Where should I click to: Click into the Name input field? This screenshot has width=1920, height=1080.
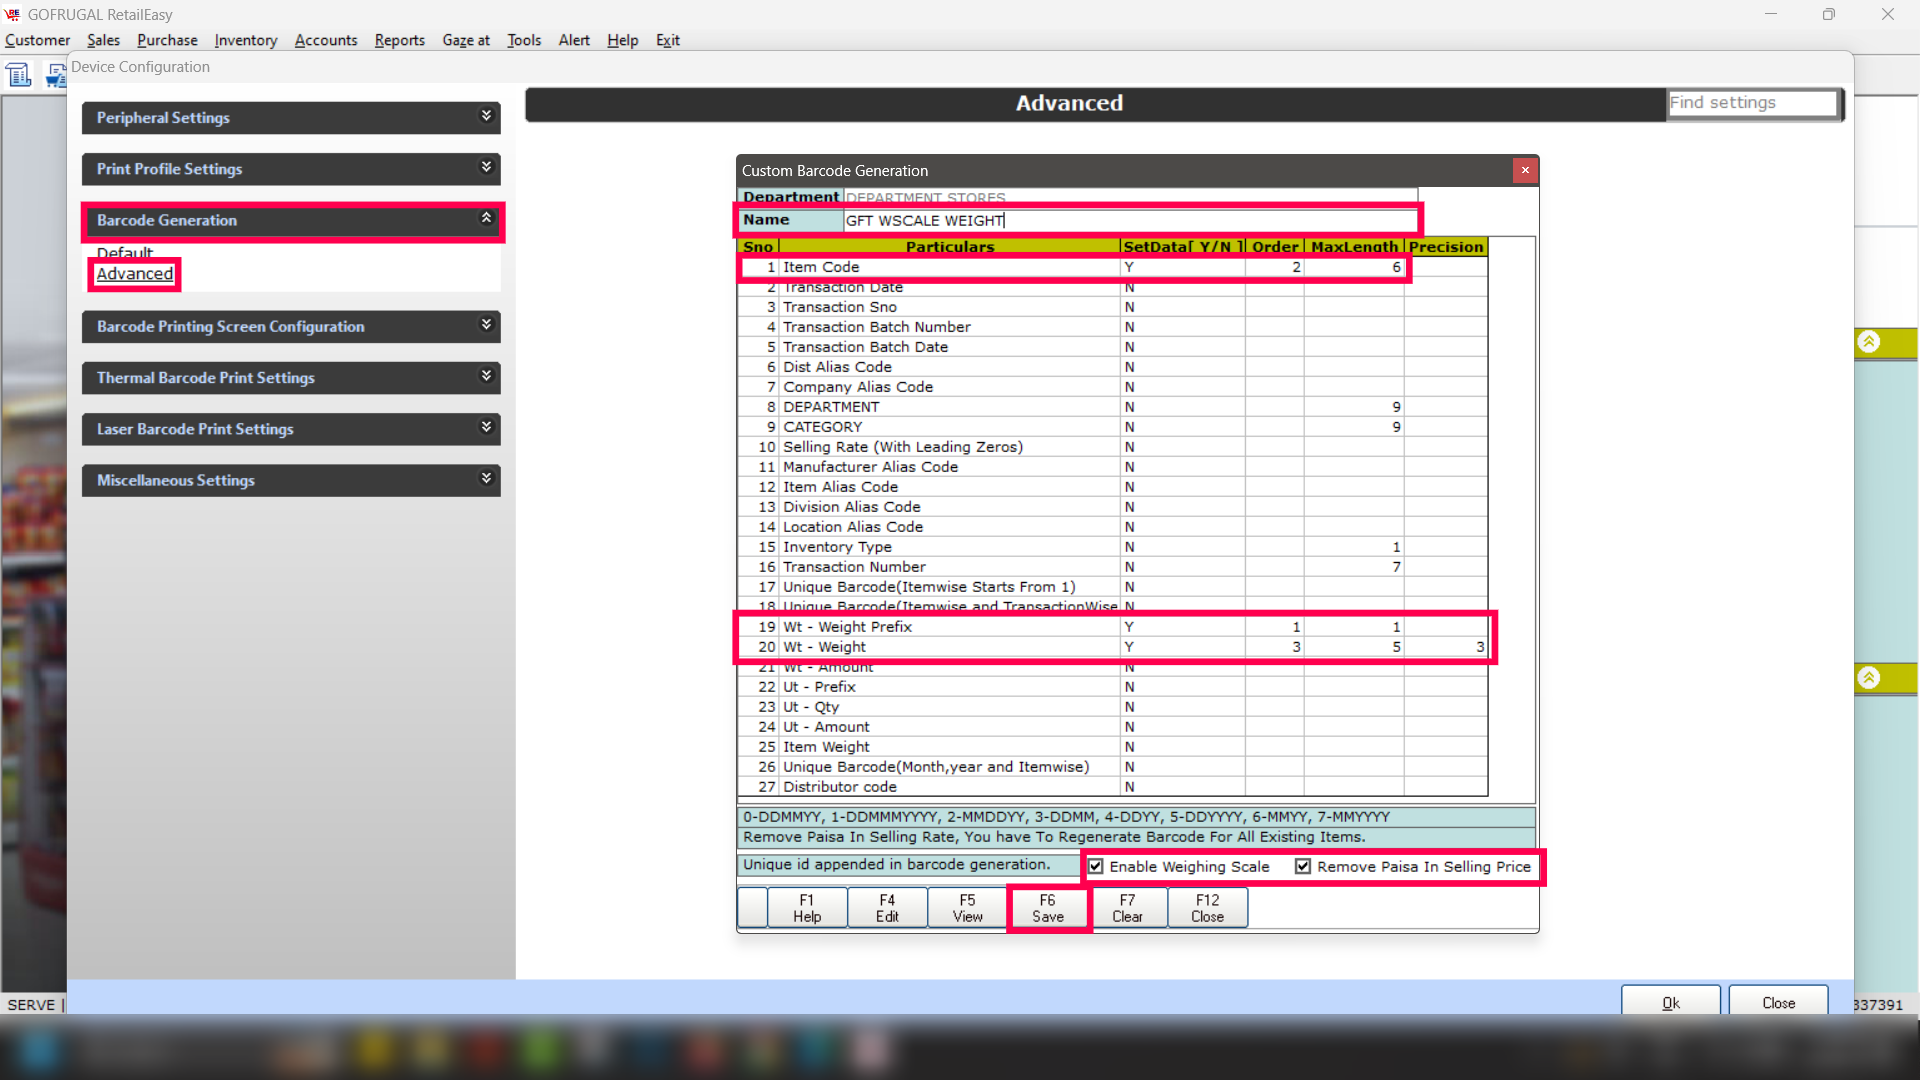(1128, 221)
